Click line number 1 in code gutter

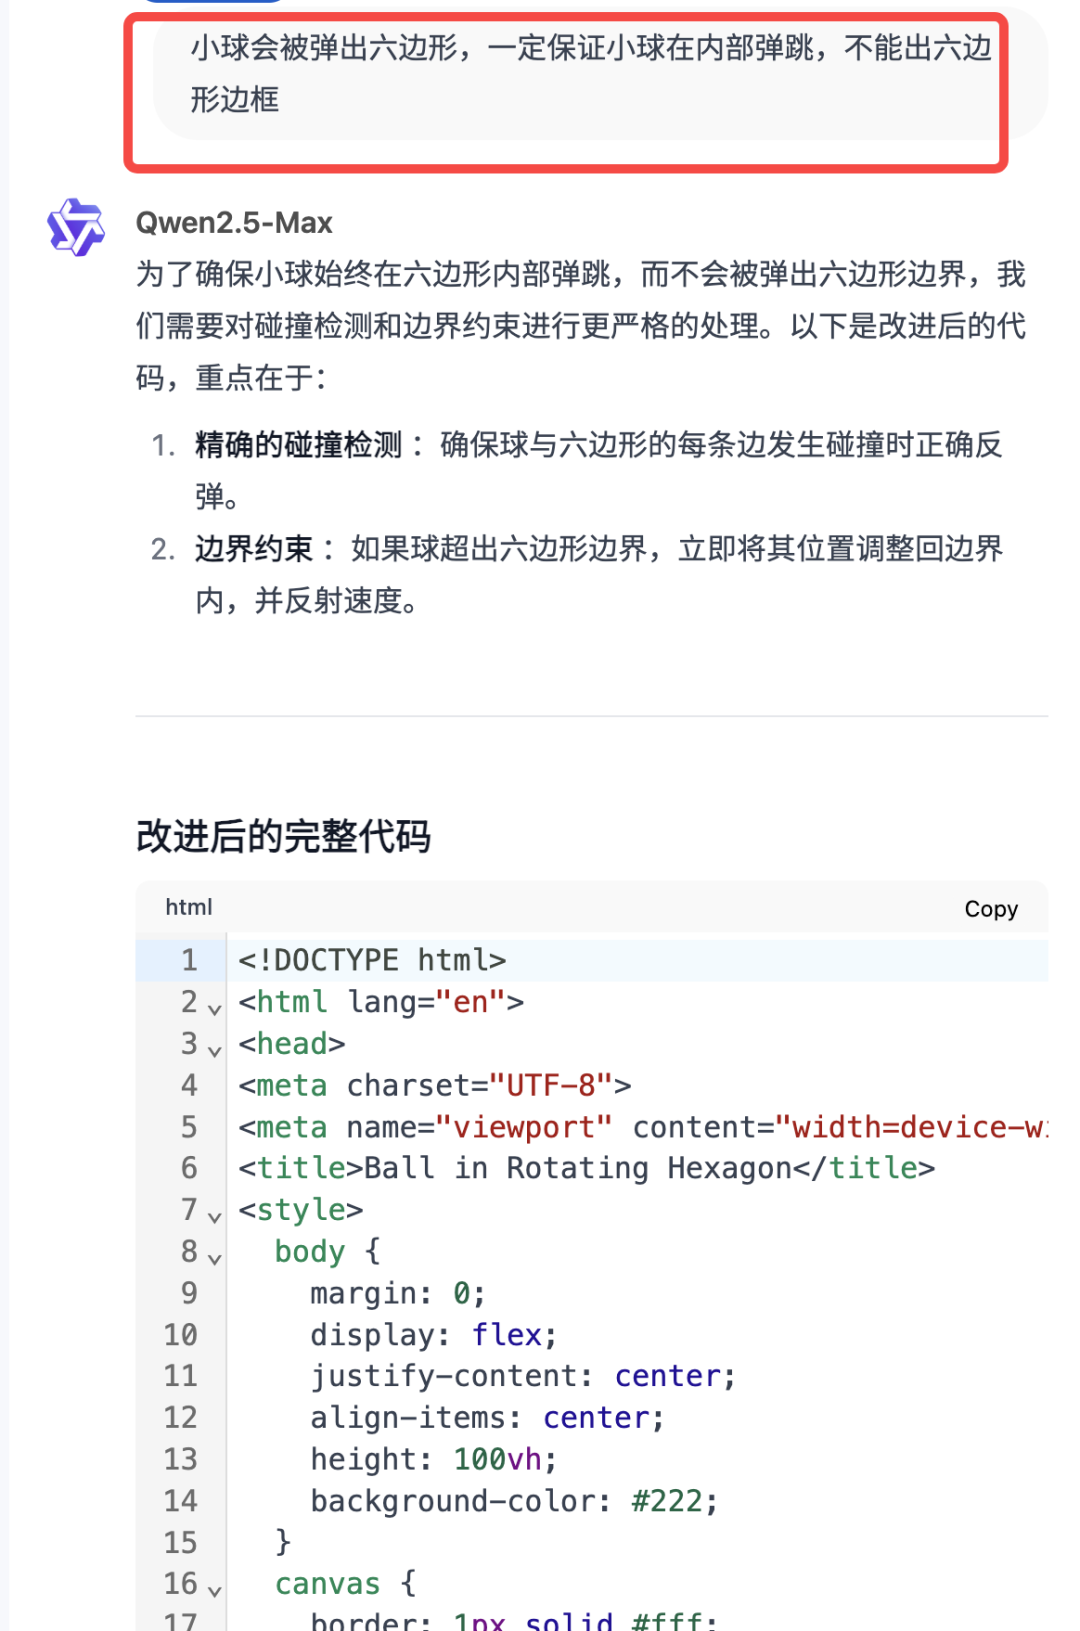[x=189, y=960]
